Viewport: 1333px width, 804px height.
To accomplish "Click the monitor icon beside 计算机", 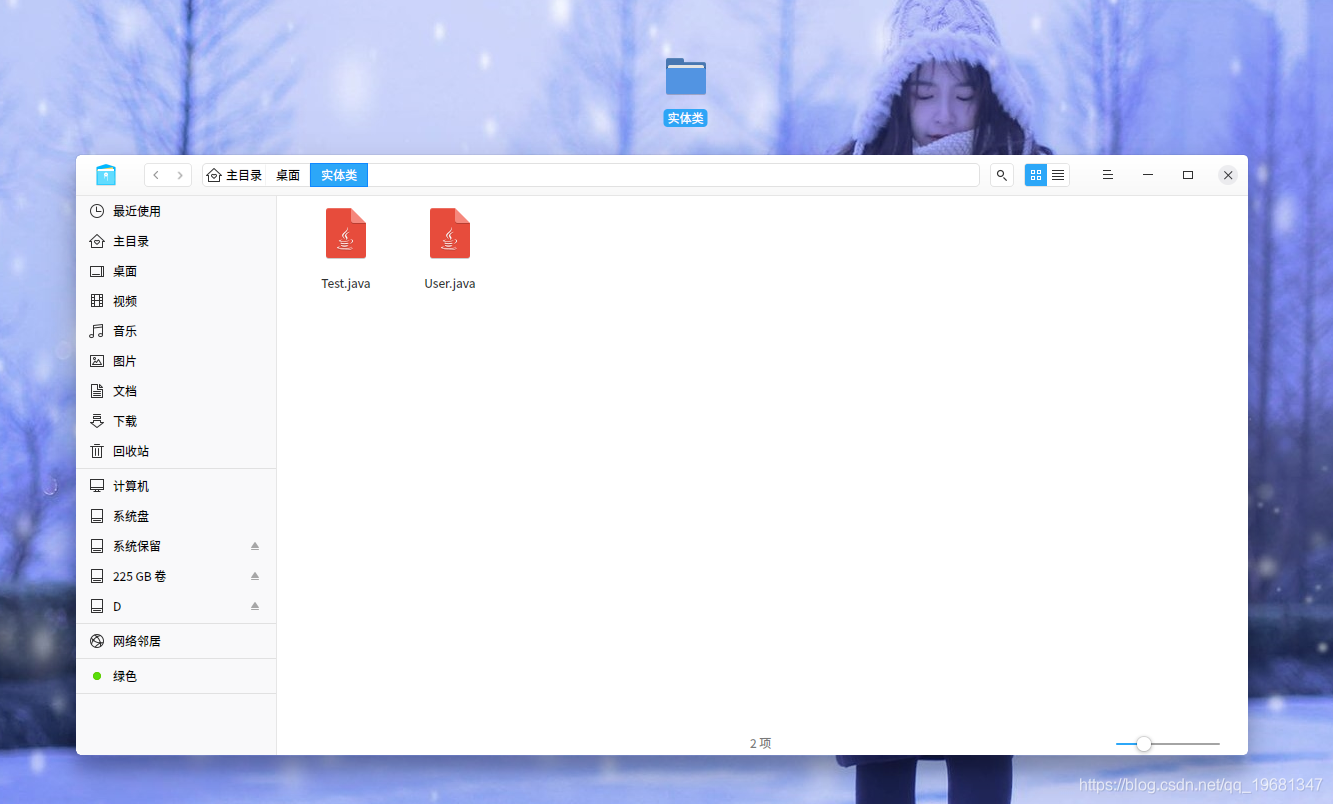I will point(97,486).
